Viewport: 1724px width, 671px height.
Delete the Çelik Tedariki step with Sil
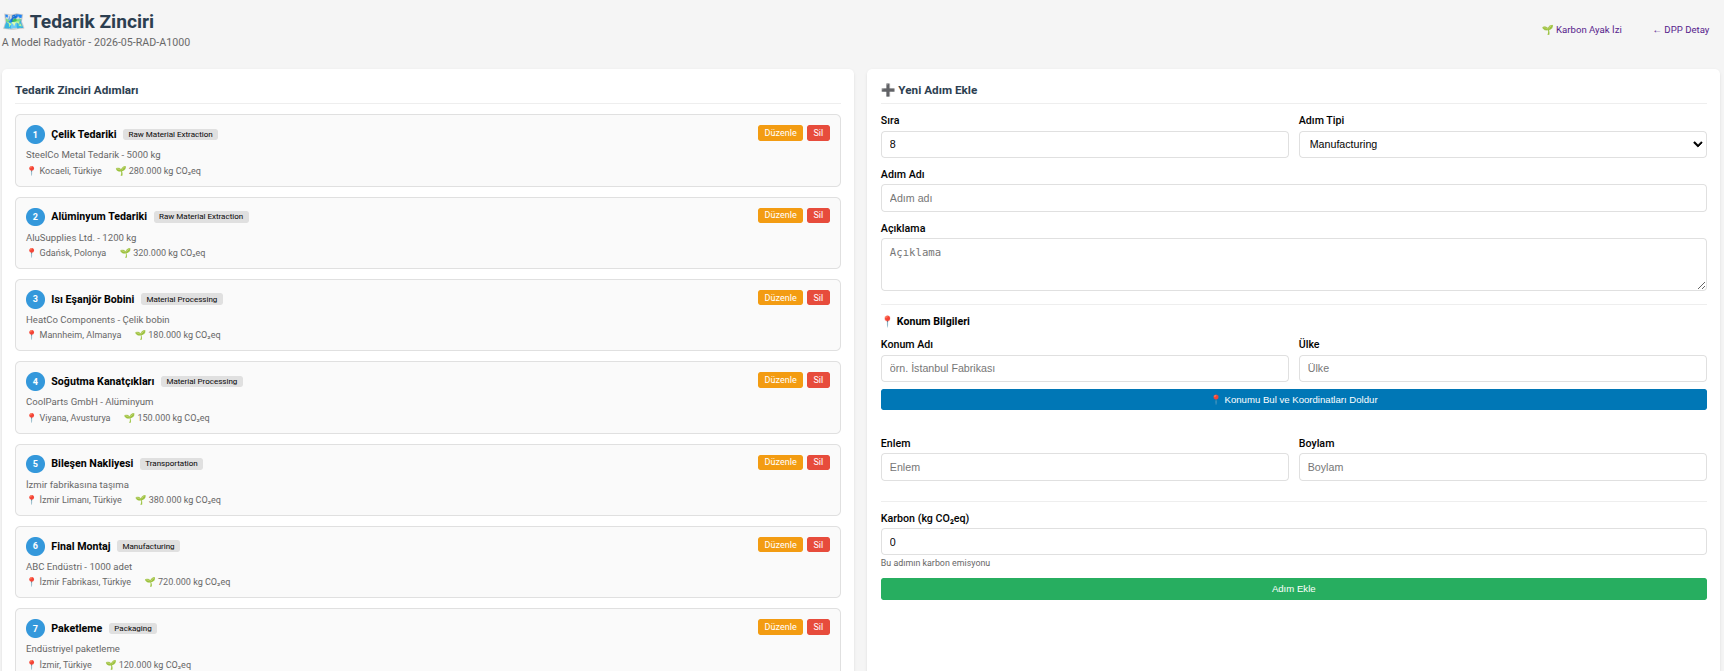pyautogui.click(x=818, y=133)
